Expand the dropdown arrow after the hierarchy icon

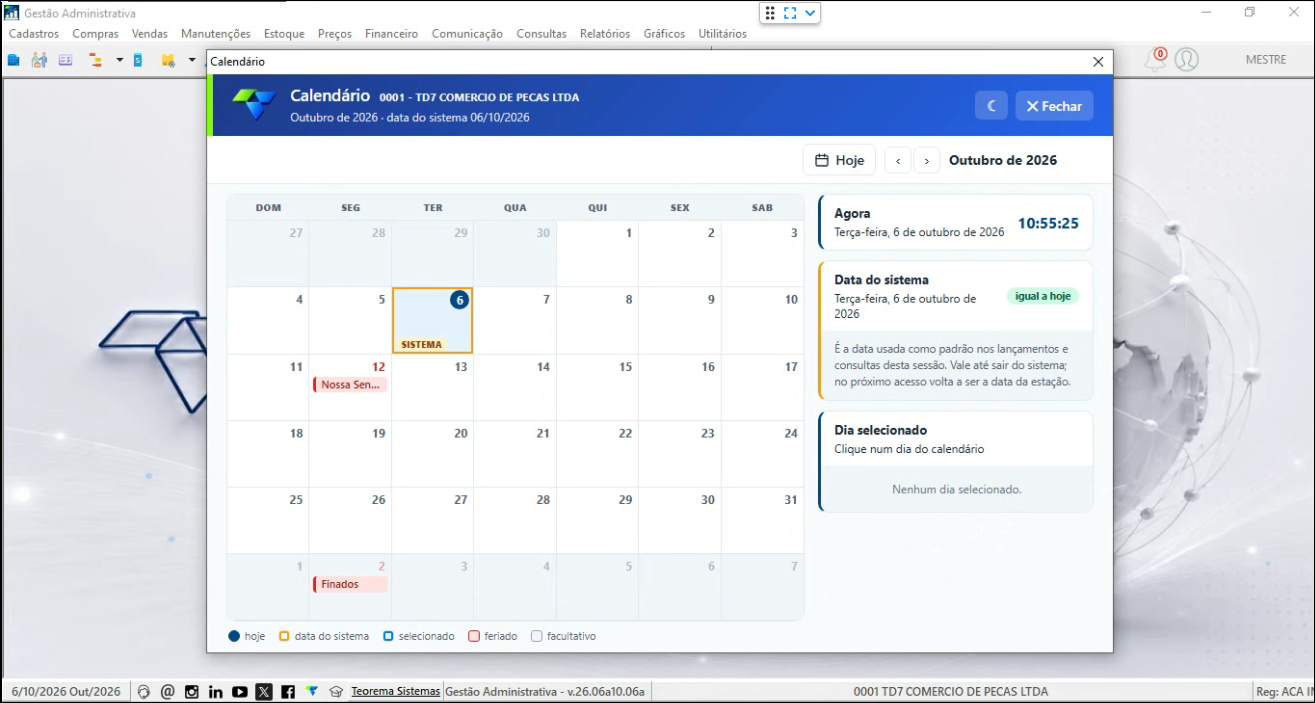(x=120, y=60)
